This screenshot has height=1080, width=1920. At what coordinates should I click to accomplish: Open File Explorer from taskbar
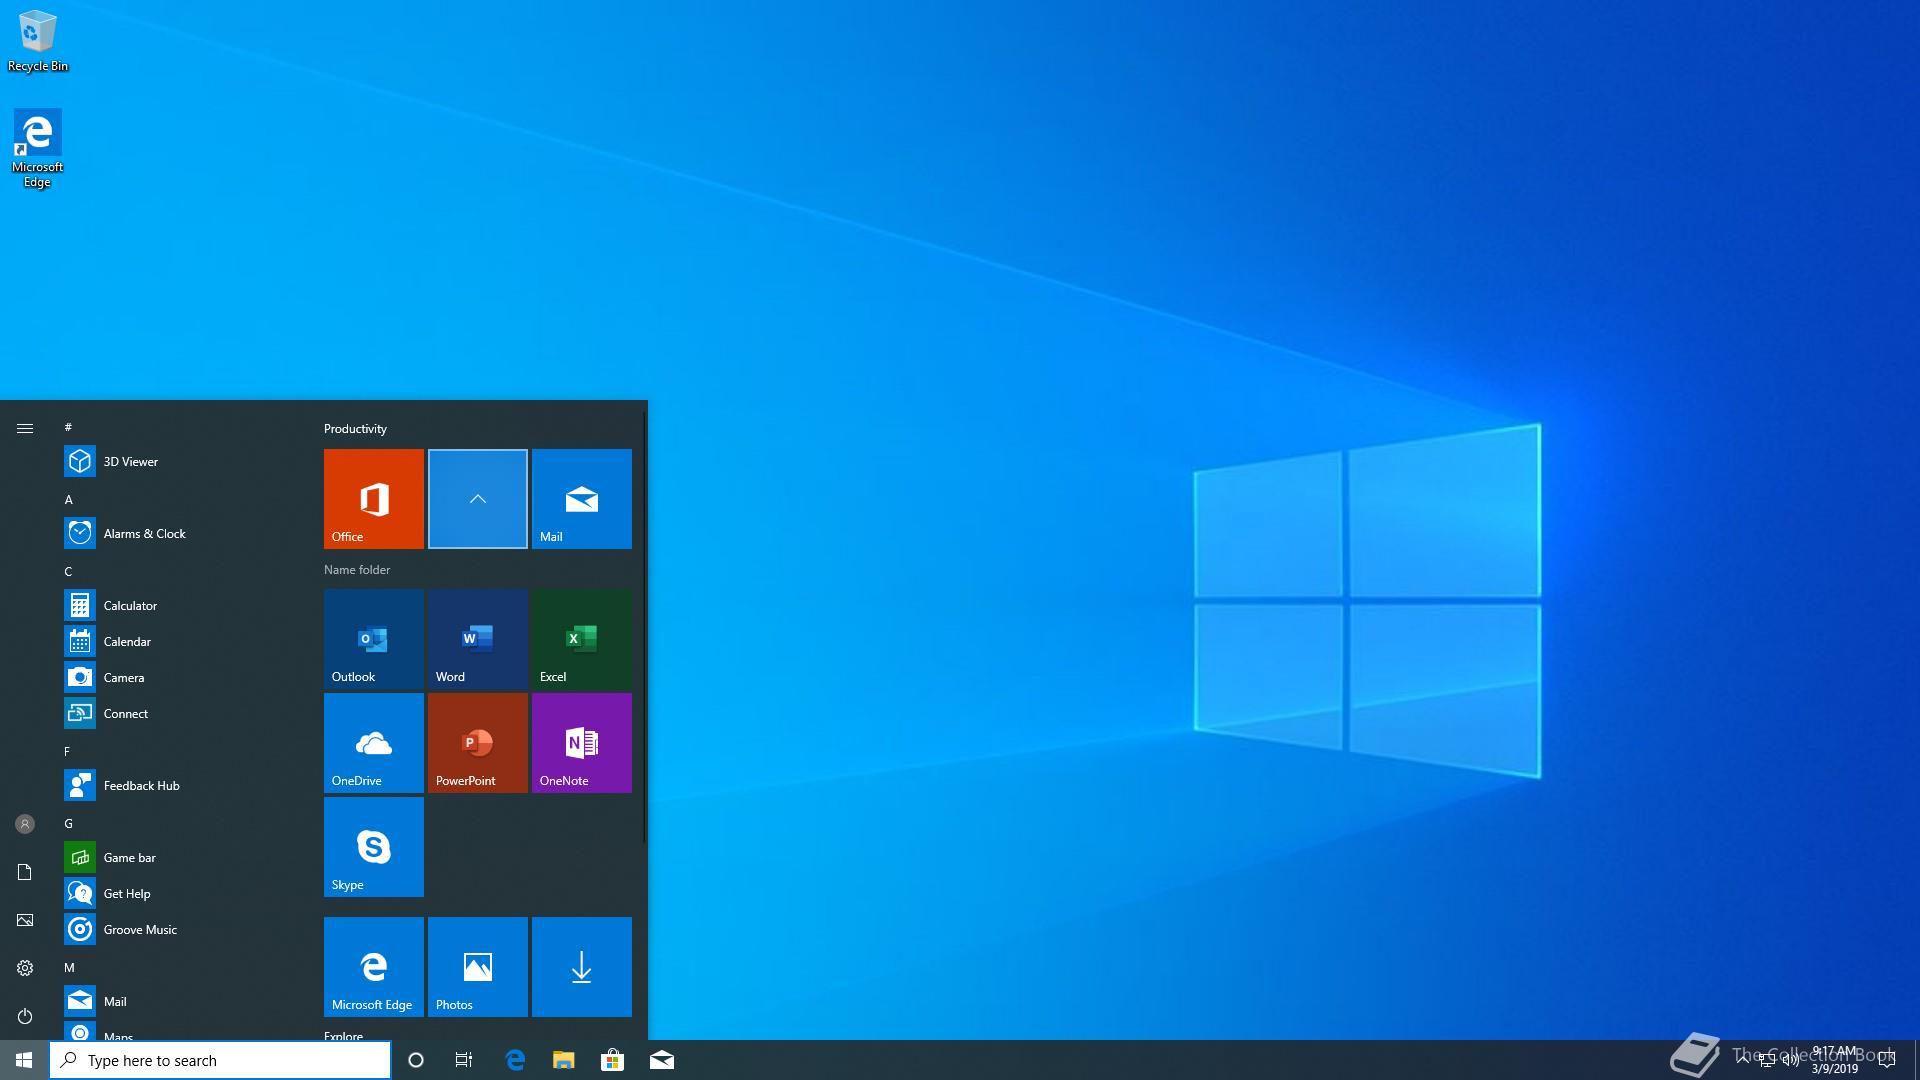564,1060
